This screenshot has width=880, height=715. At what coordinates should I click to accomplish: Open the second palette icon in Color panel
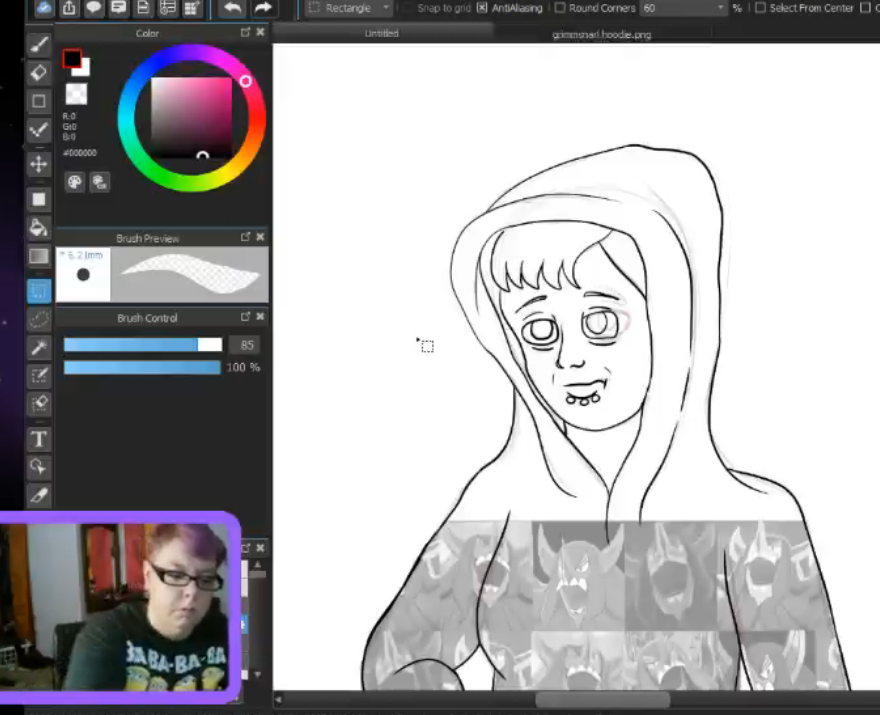tap(99, 182)
